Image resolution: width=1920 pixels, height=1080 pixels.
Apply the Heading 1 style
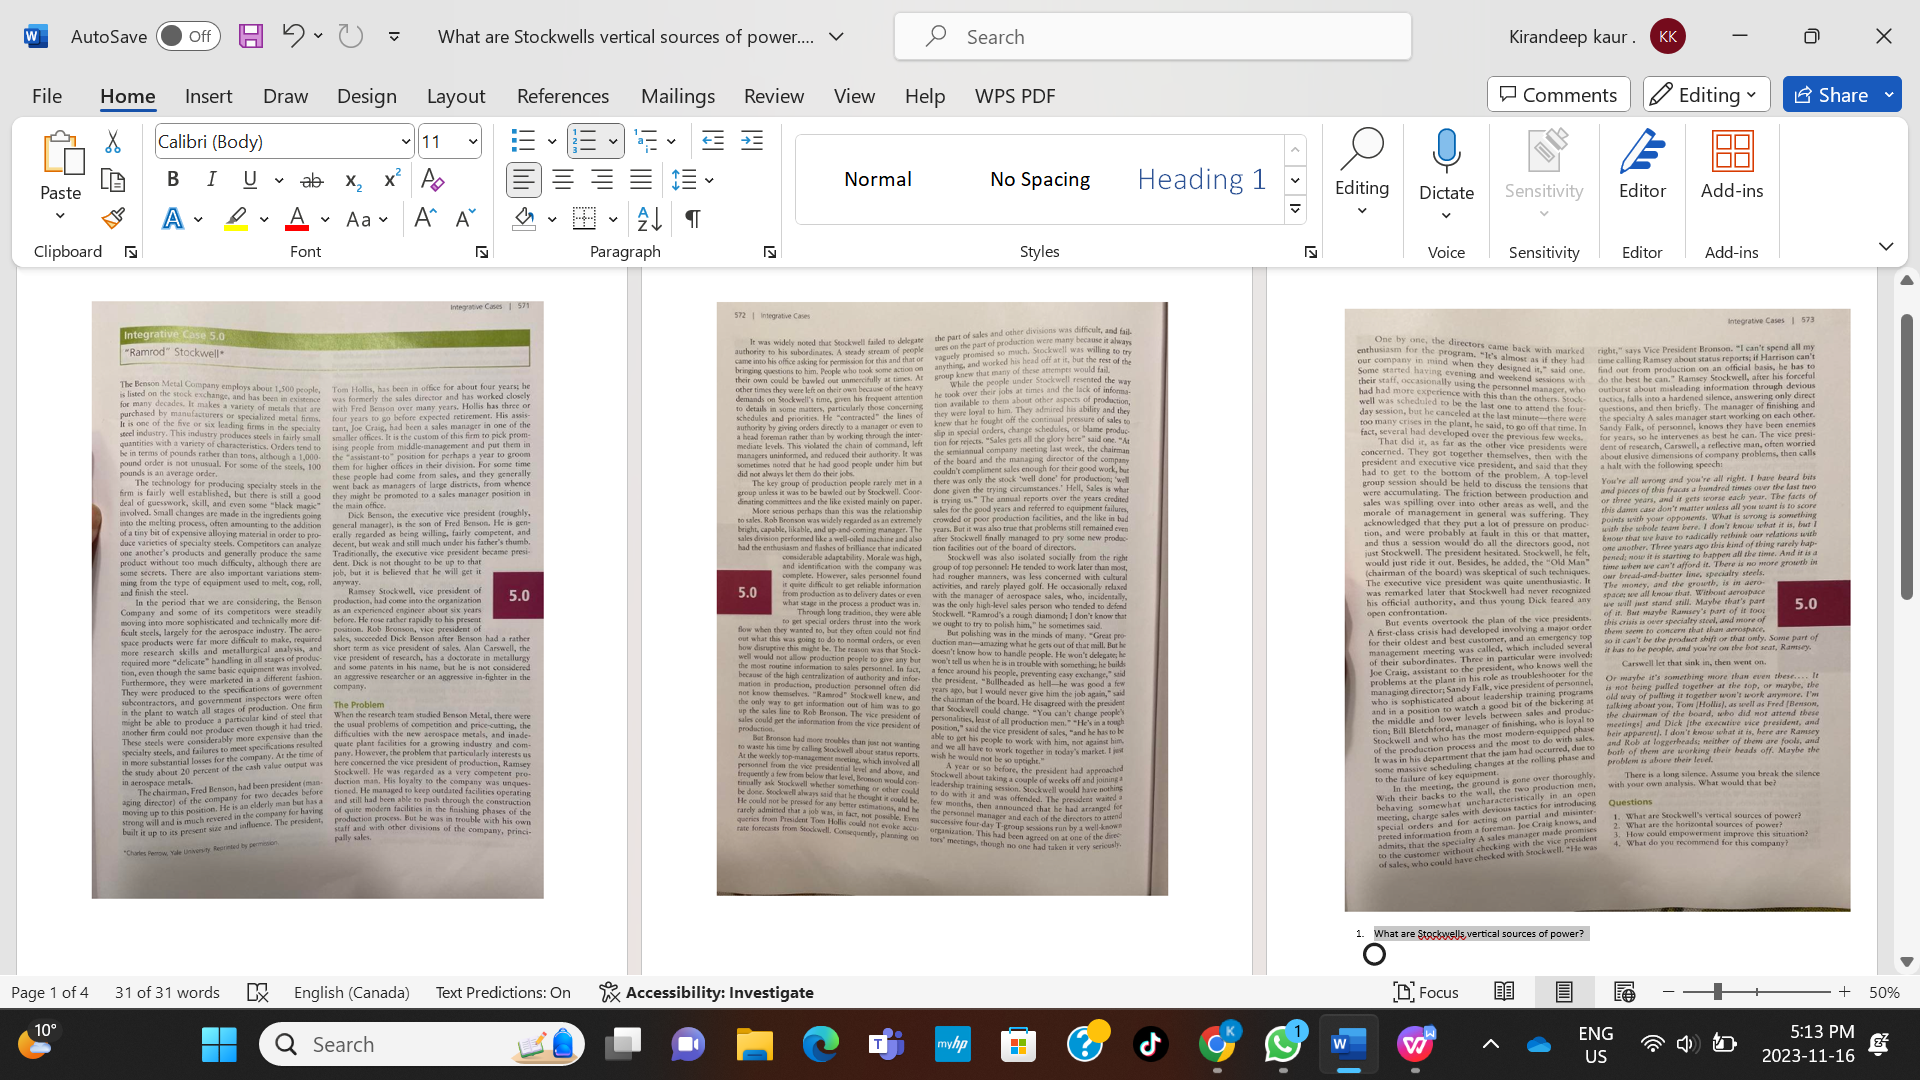click(x=1201, y=179)
